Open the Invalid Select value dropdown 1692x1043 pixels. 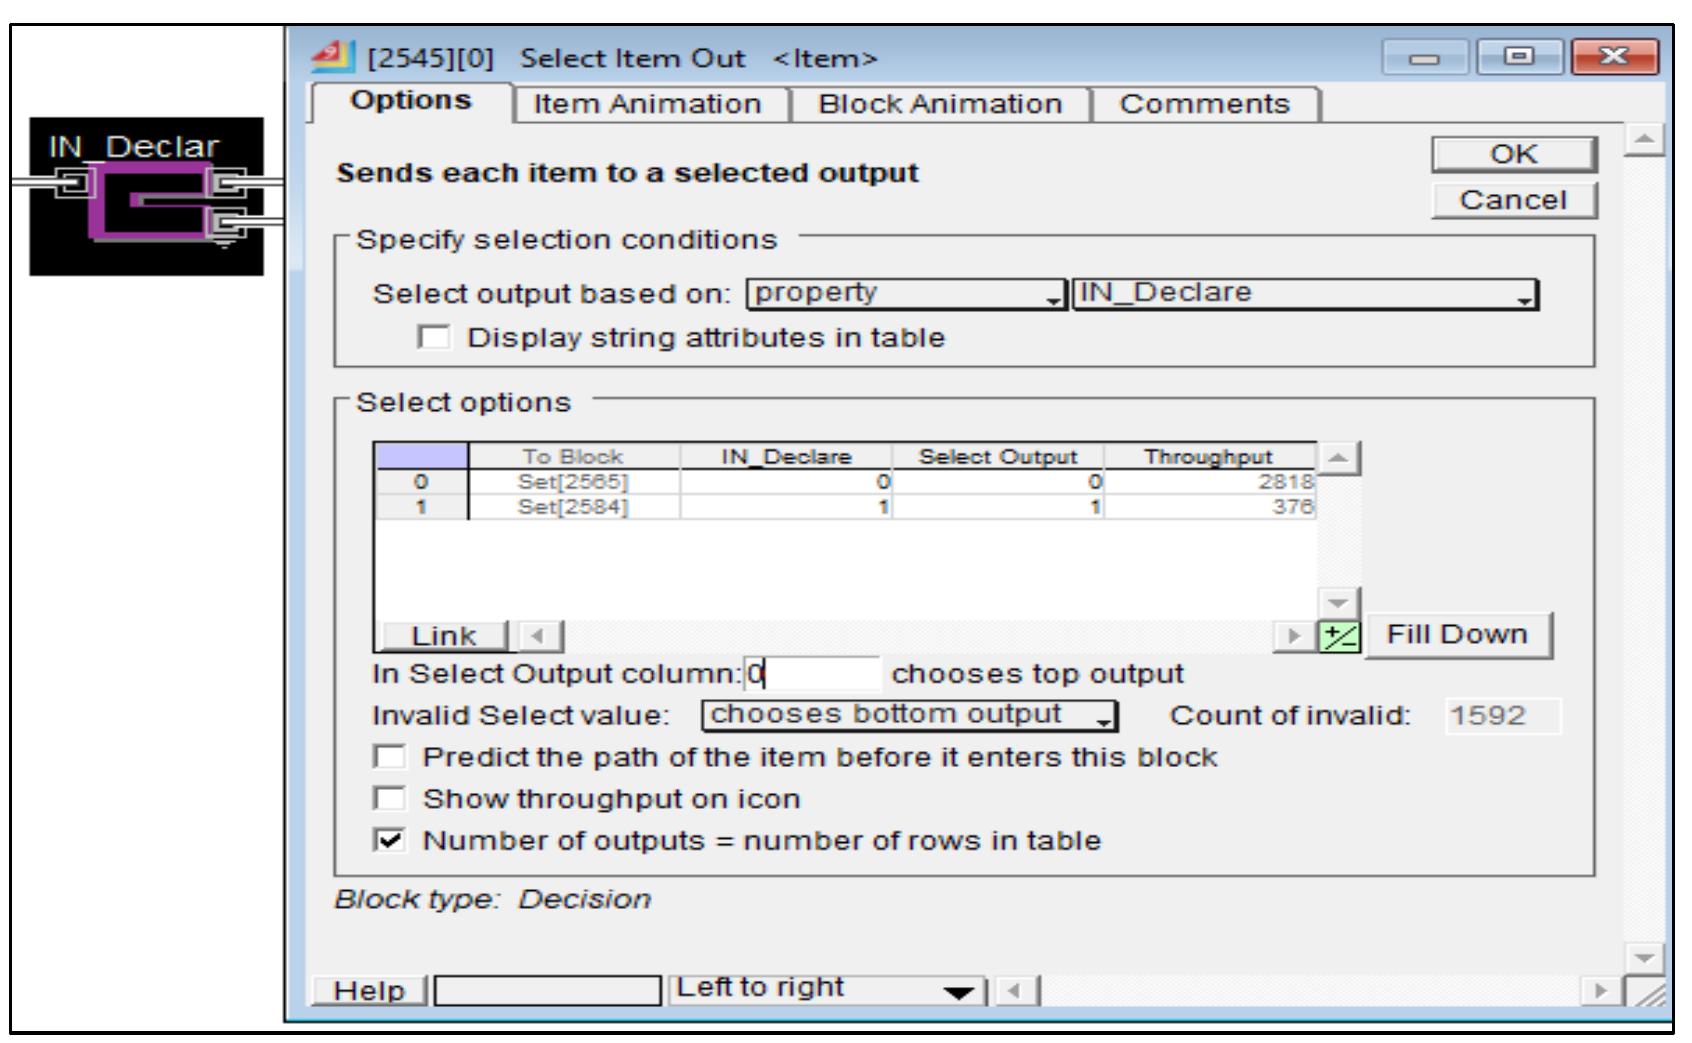909,716
